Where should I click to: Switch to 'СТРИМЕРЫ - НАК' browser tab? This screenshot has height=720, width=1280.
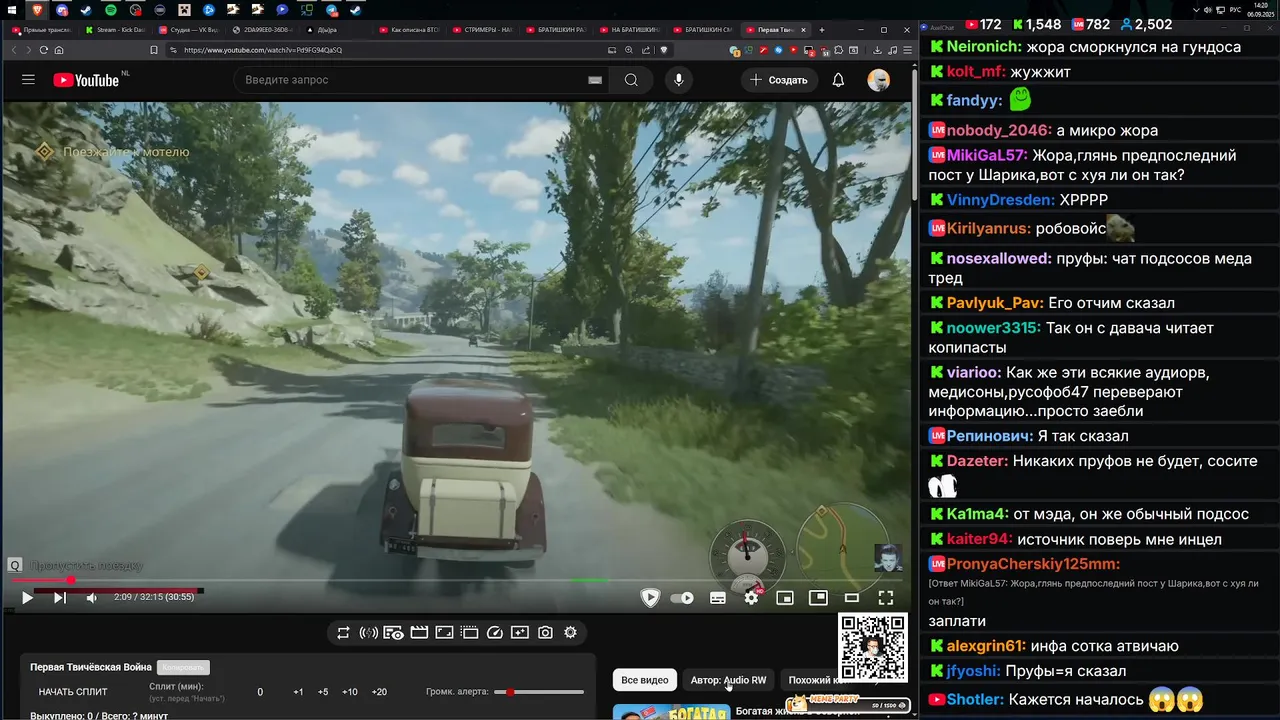click(x=483, y=30)
